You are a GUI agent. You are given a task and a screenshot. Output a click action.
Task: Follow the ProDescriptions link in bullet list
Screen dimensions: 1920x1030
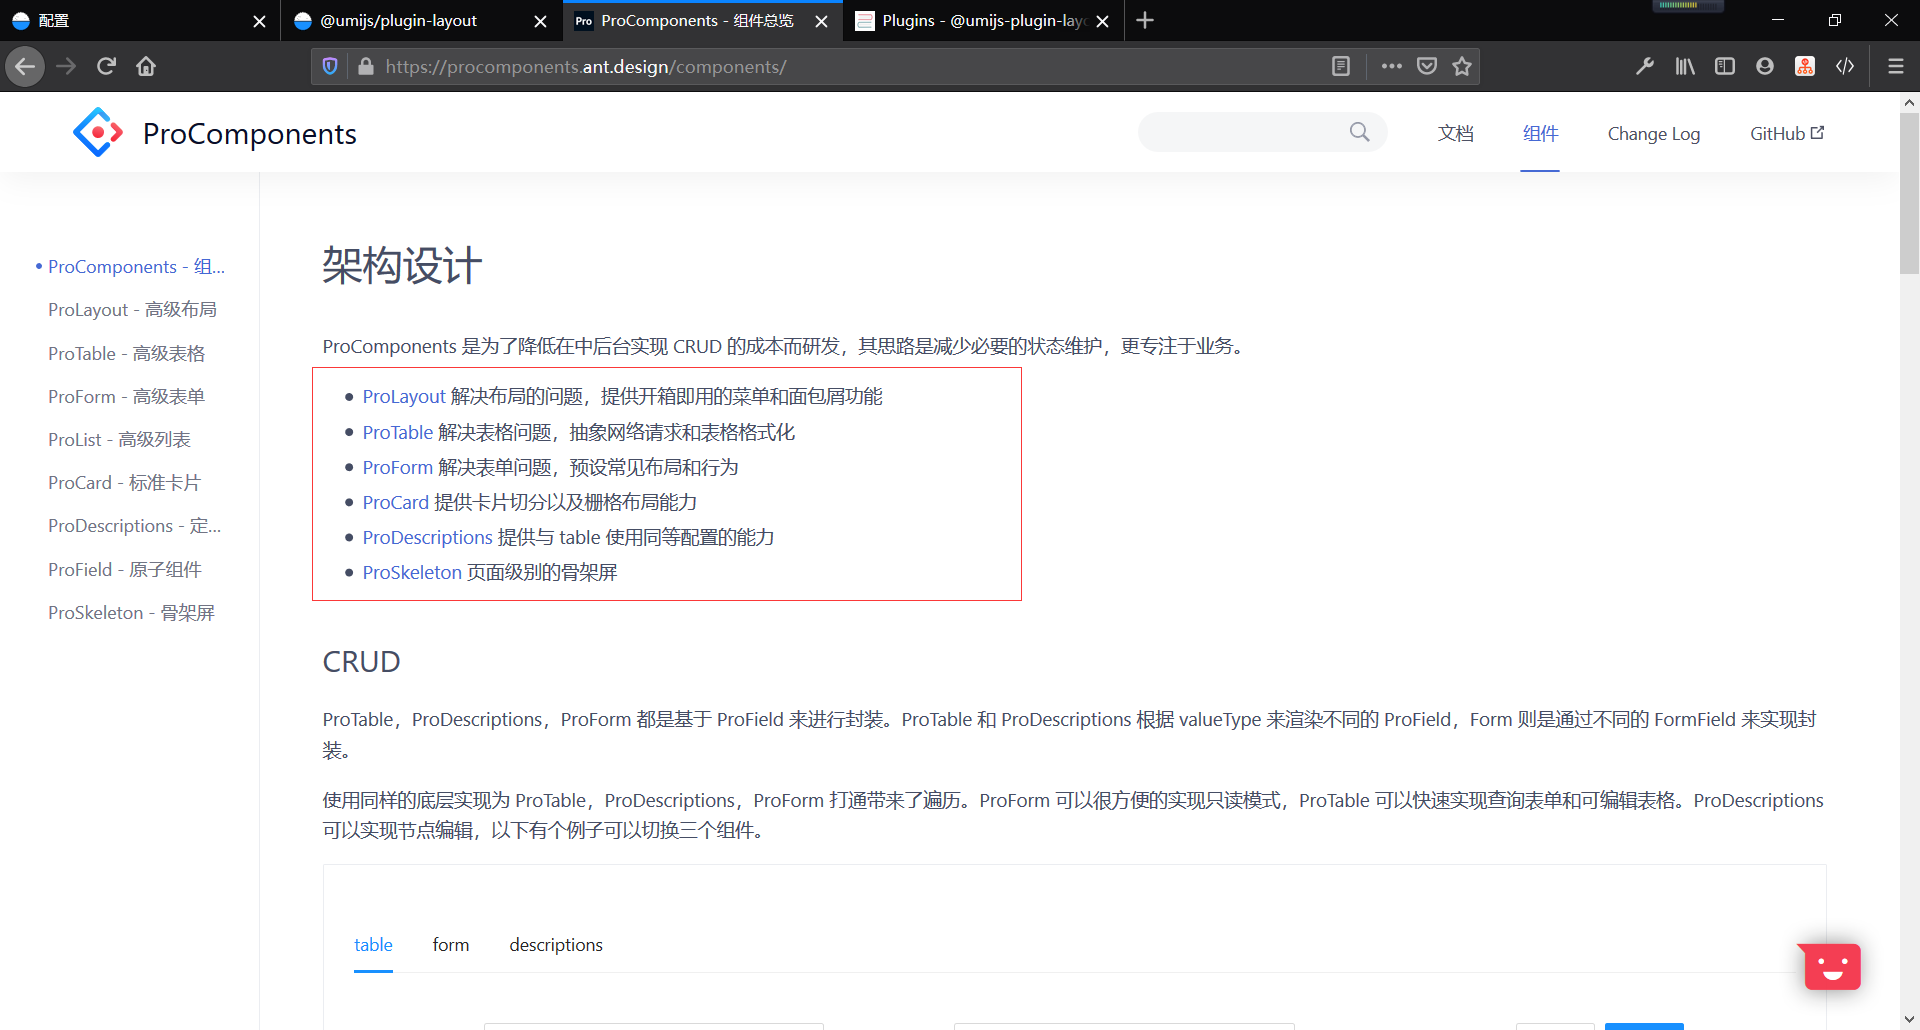[x=427, y=538]
